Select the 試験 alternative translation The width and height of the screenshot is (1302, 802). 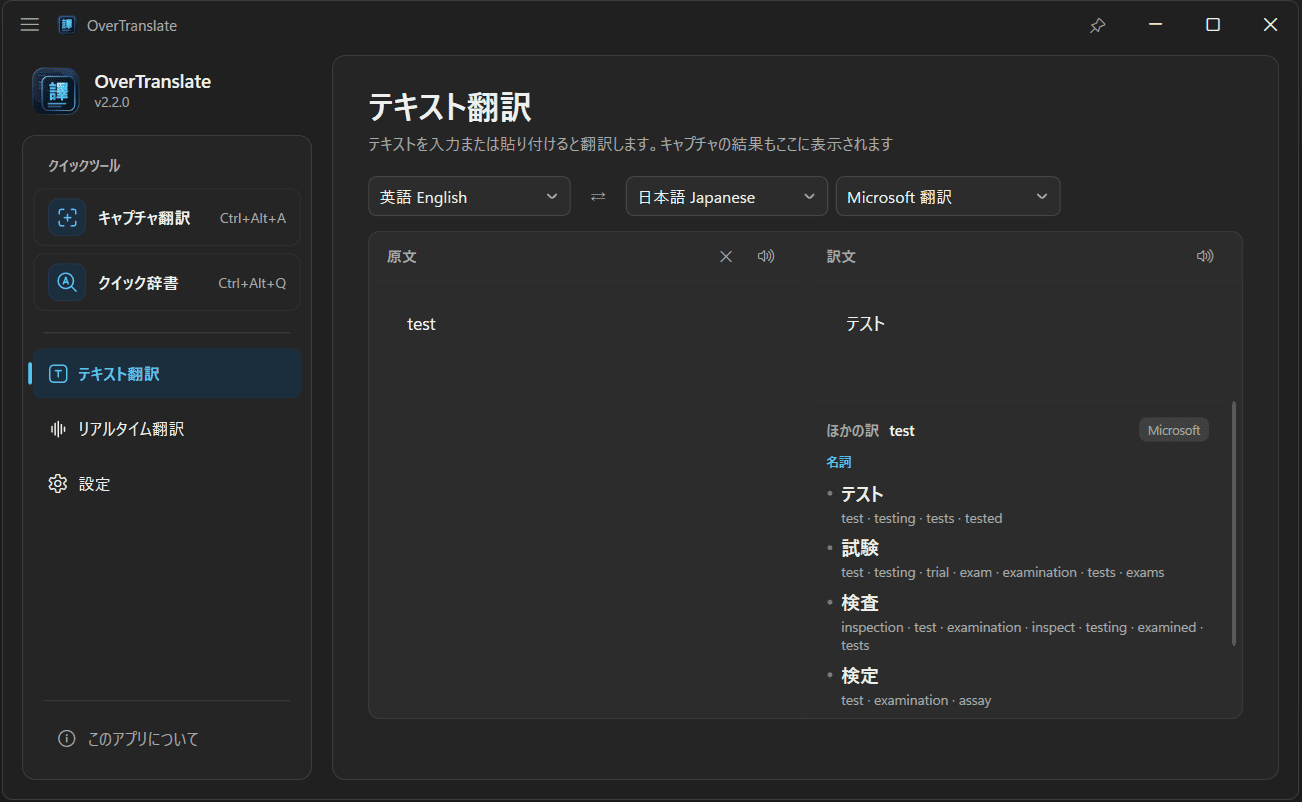click(x=860, y=548)
